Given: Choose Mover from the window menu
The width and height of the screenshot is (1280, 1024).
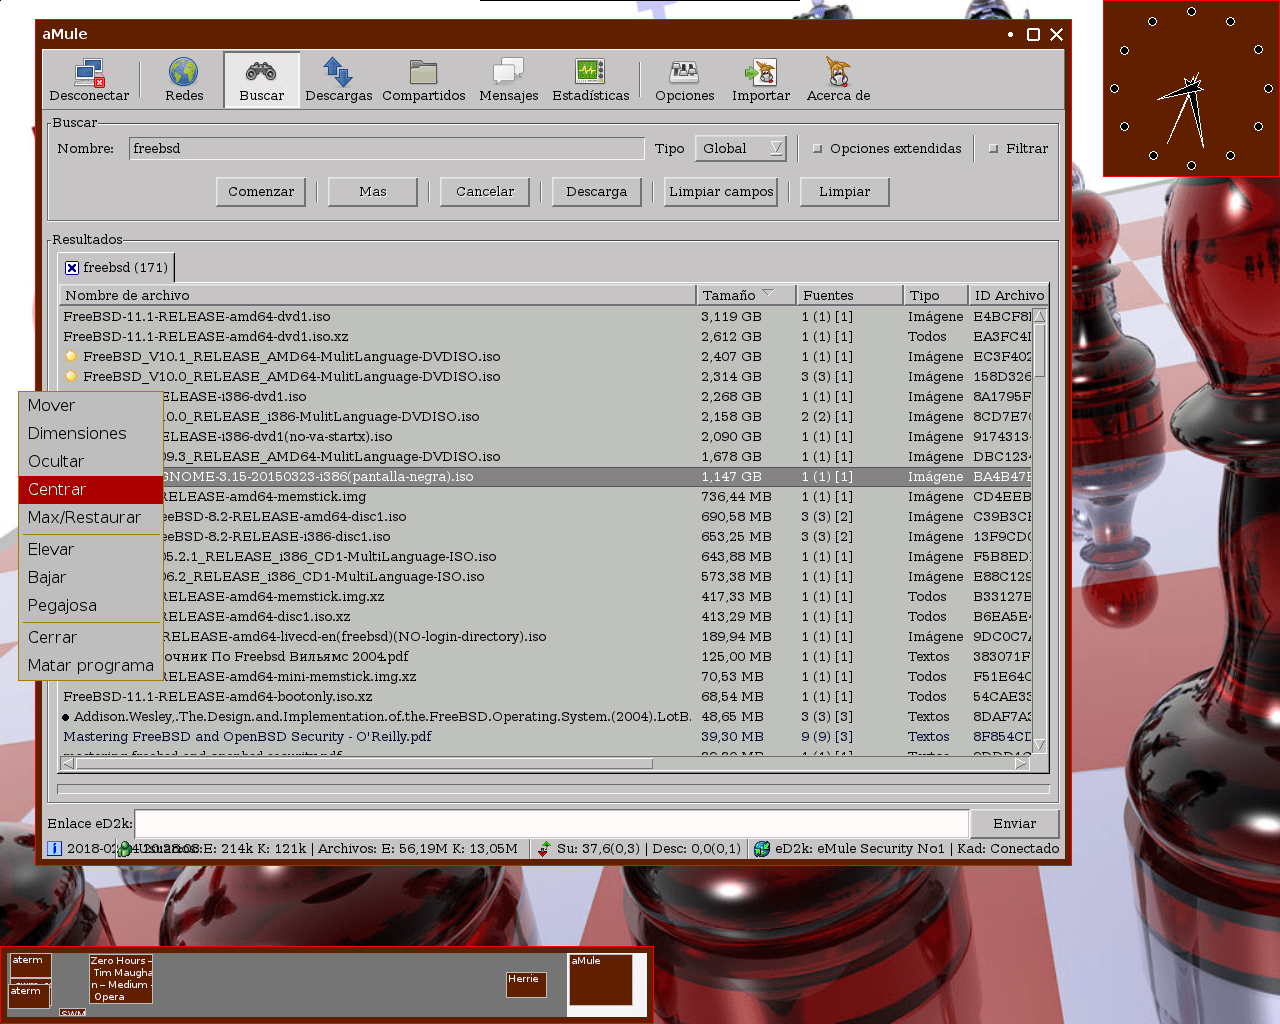Looking at the screenshot, I should tap(91, 406).
